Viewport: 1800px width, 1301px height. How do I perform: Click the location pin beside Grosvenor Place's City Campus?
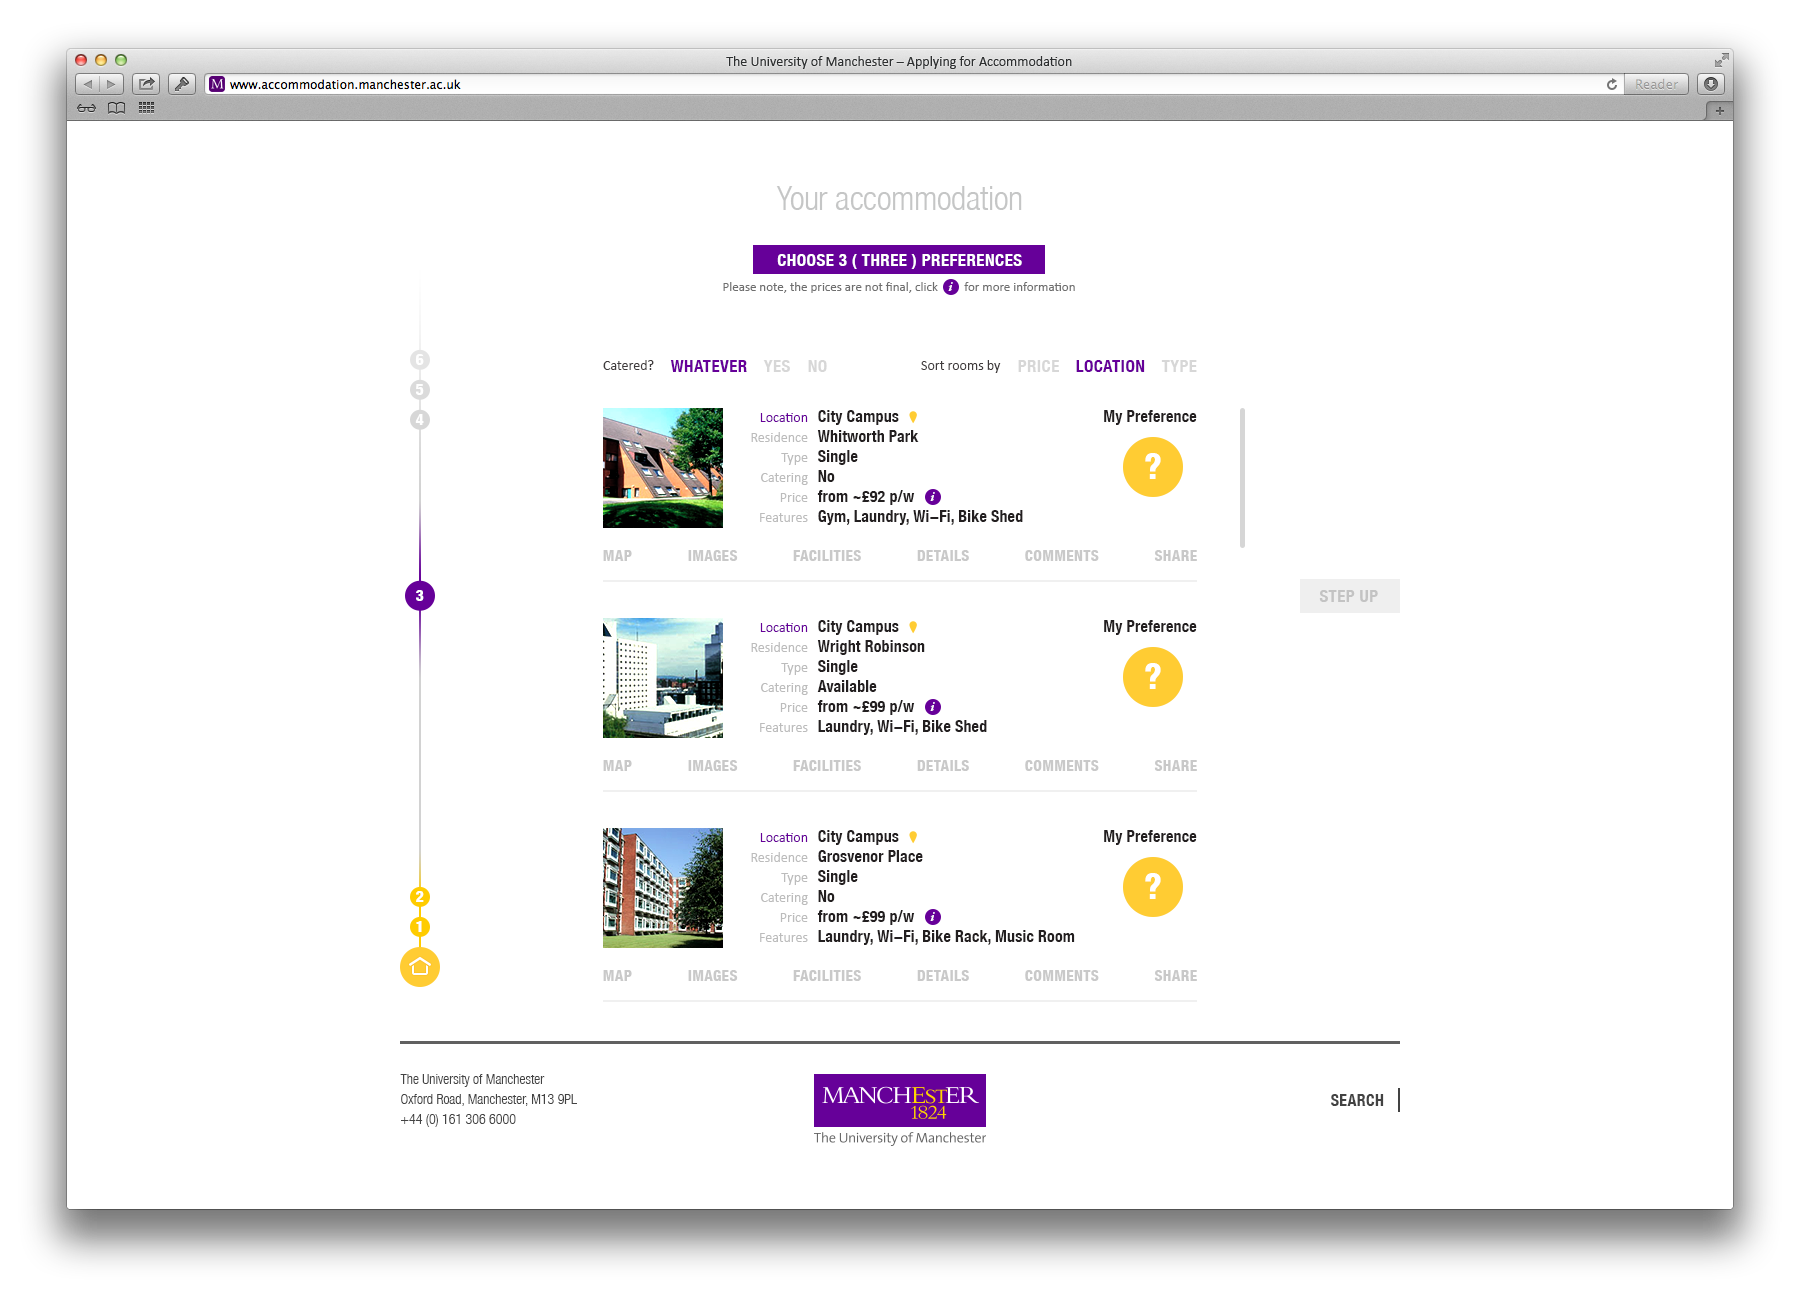(913, 837)
